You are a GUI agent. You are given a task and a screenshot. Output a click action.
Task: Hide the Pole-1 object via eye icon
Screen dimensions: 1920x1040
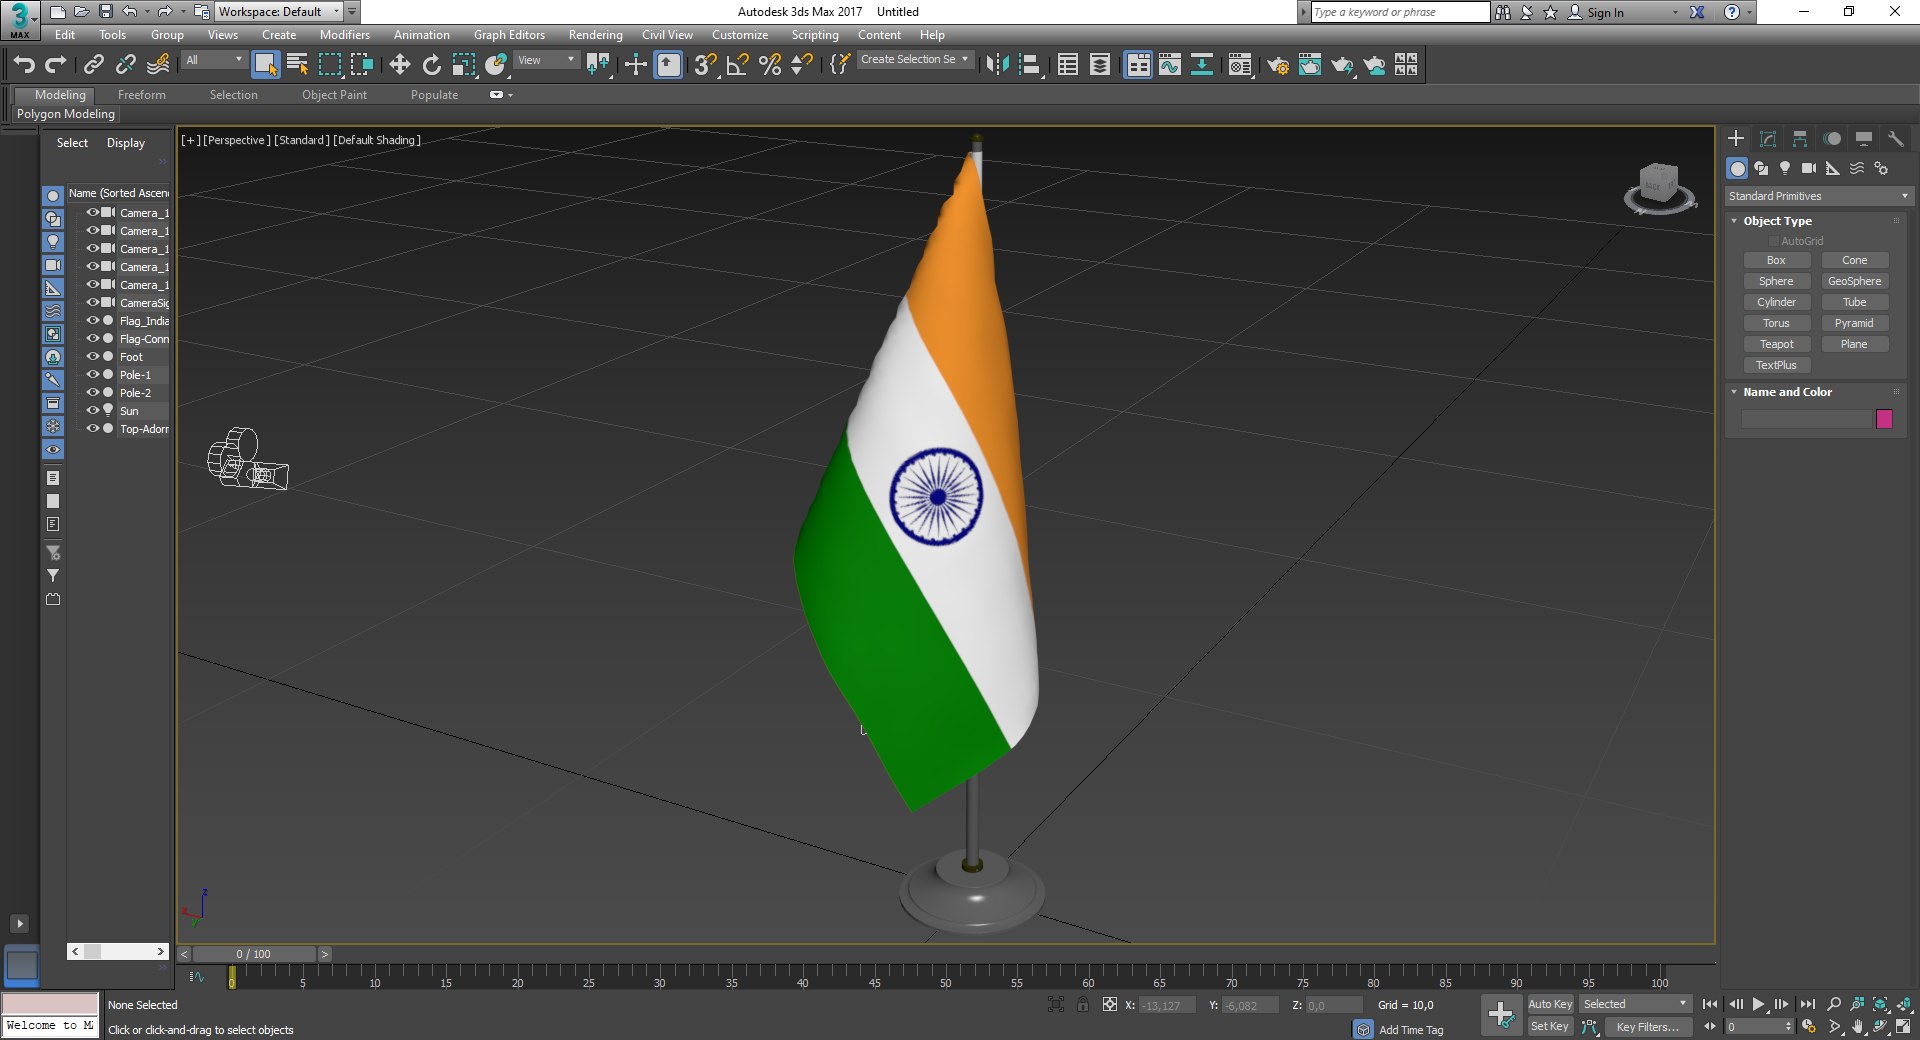pyautogui.click(x=92, y=375)
